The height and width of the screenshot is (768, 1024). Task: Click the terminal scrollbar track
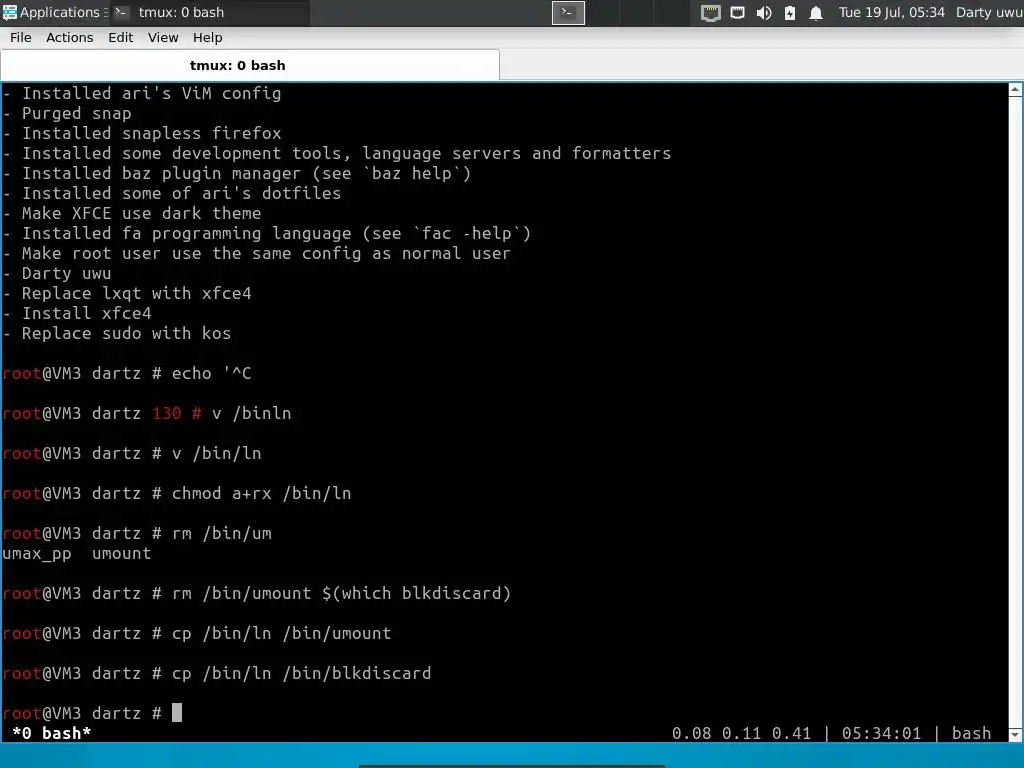pyautogui.click(x=1015, y=411)
